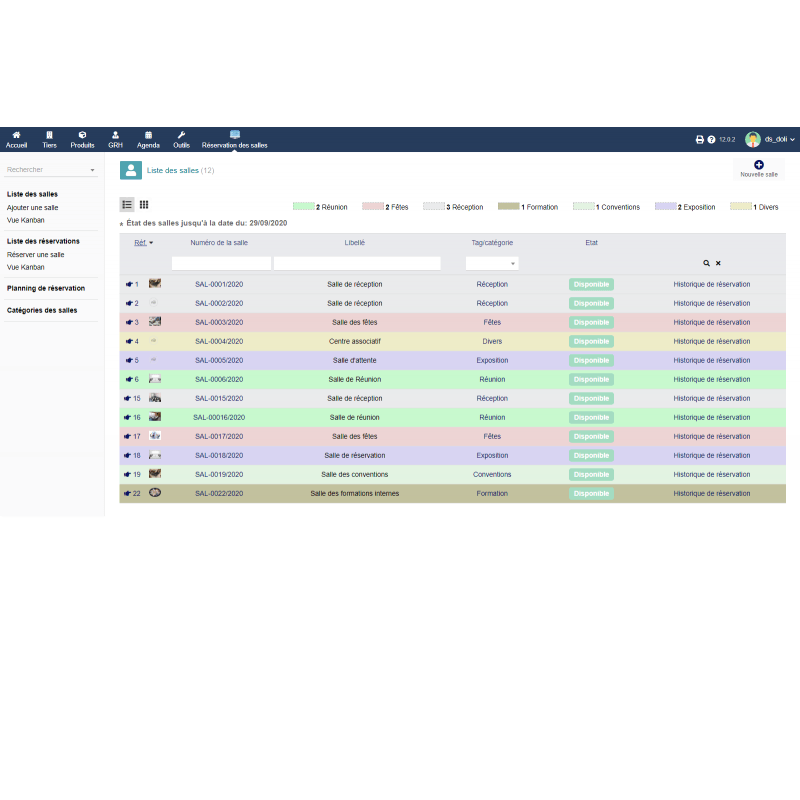Open the GRH menu item
The height and width of the screenshot is (800, 800).
pos(115,139)
